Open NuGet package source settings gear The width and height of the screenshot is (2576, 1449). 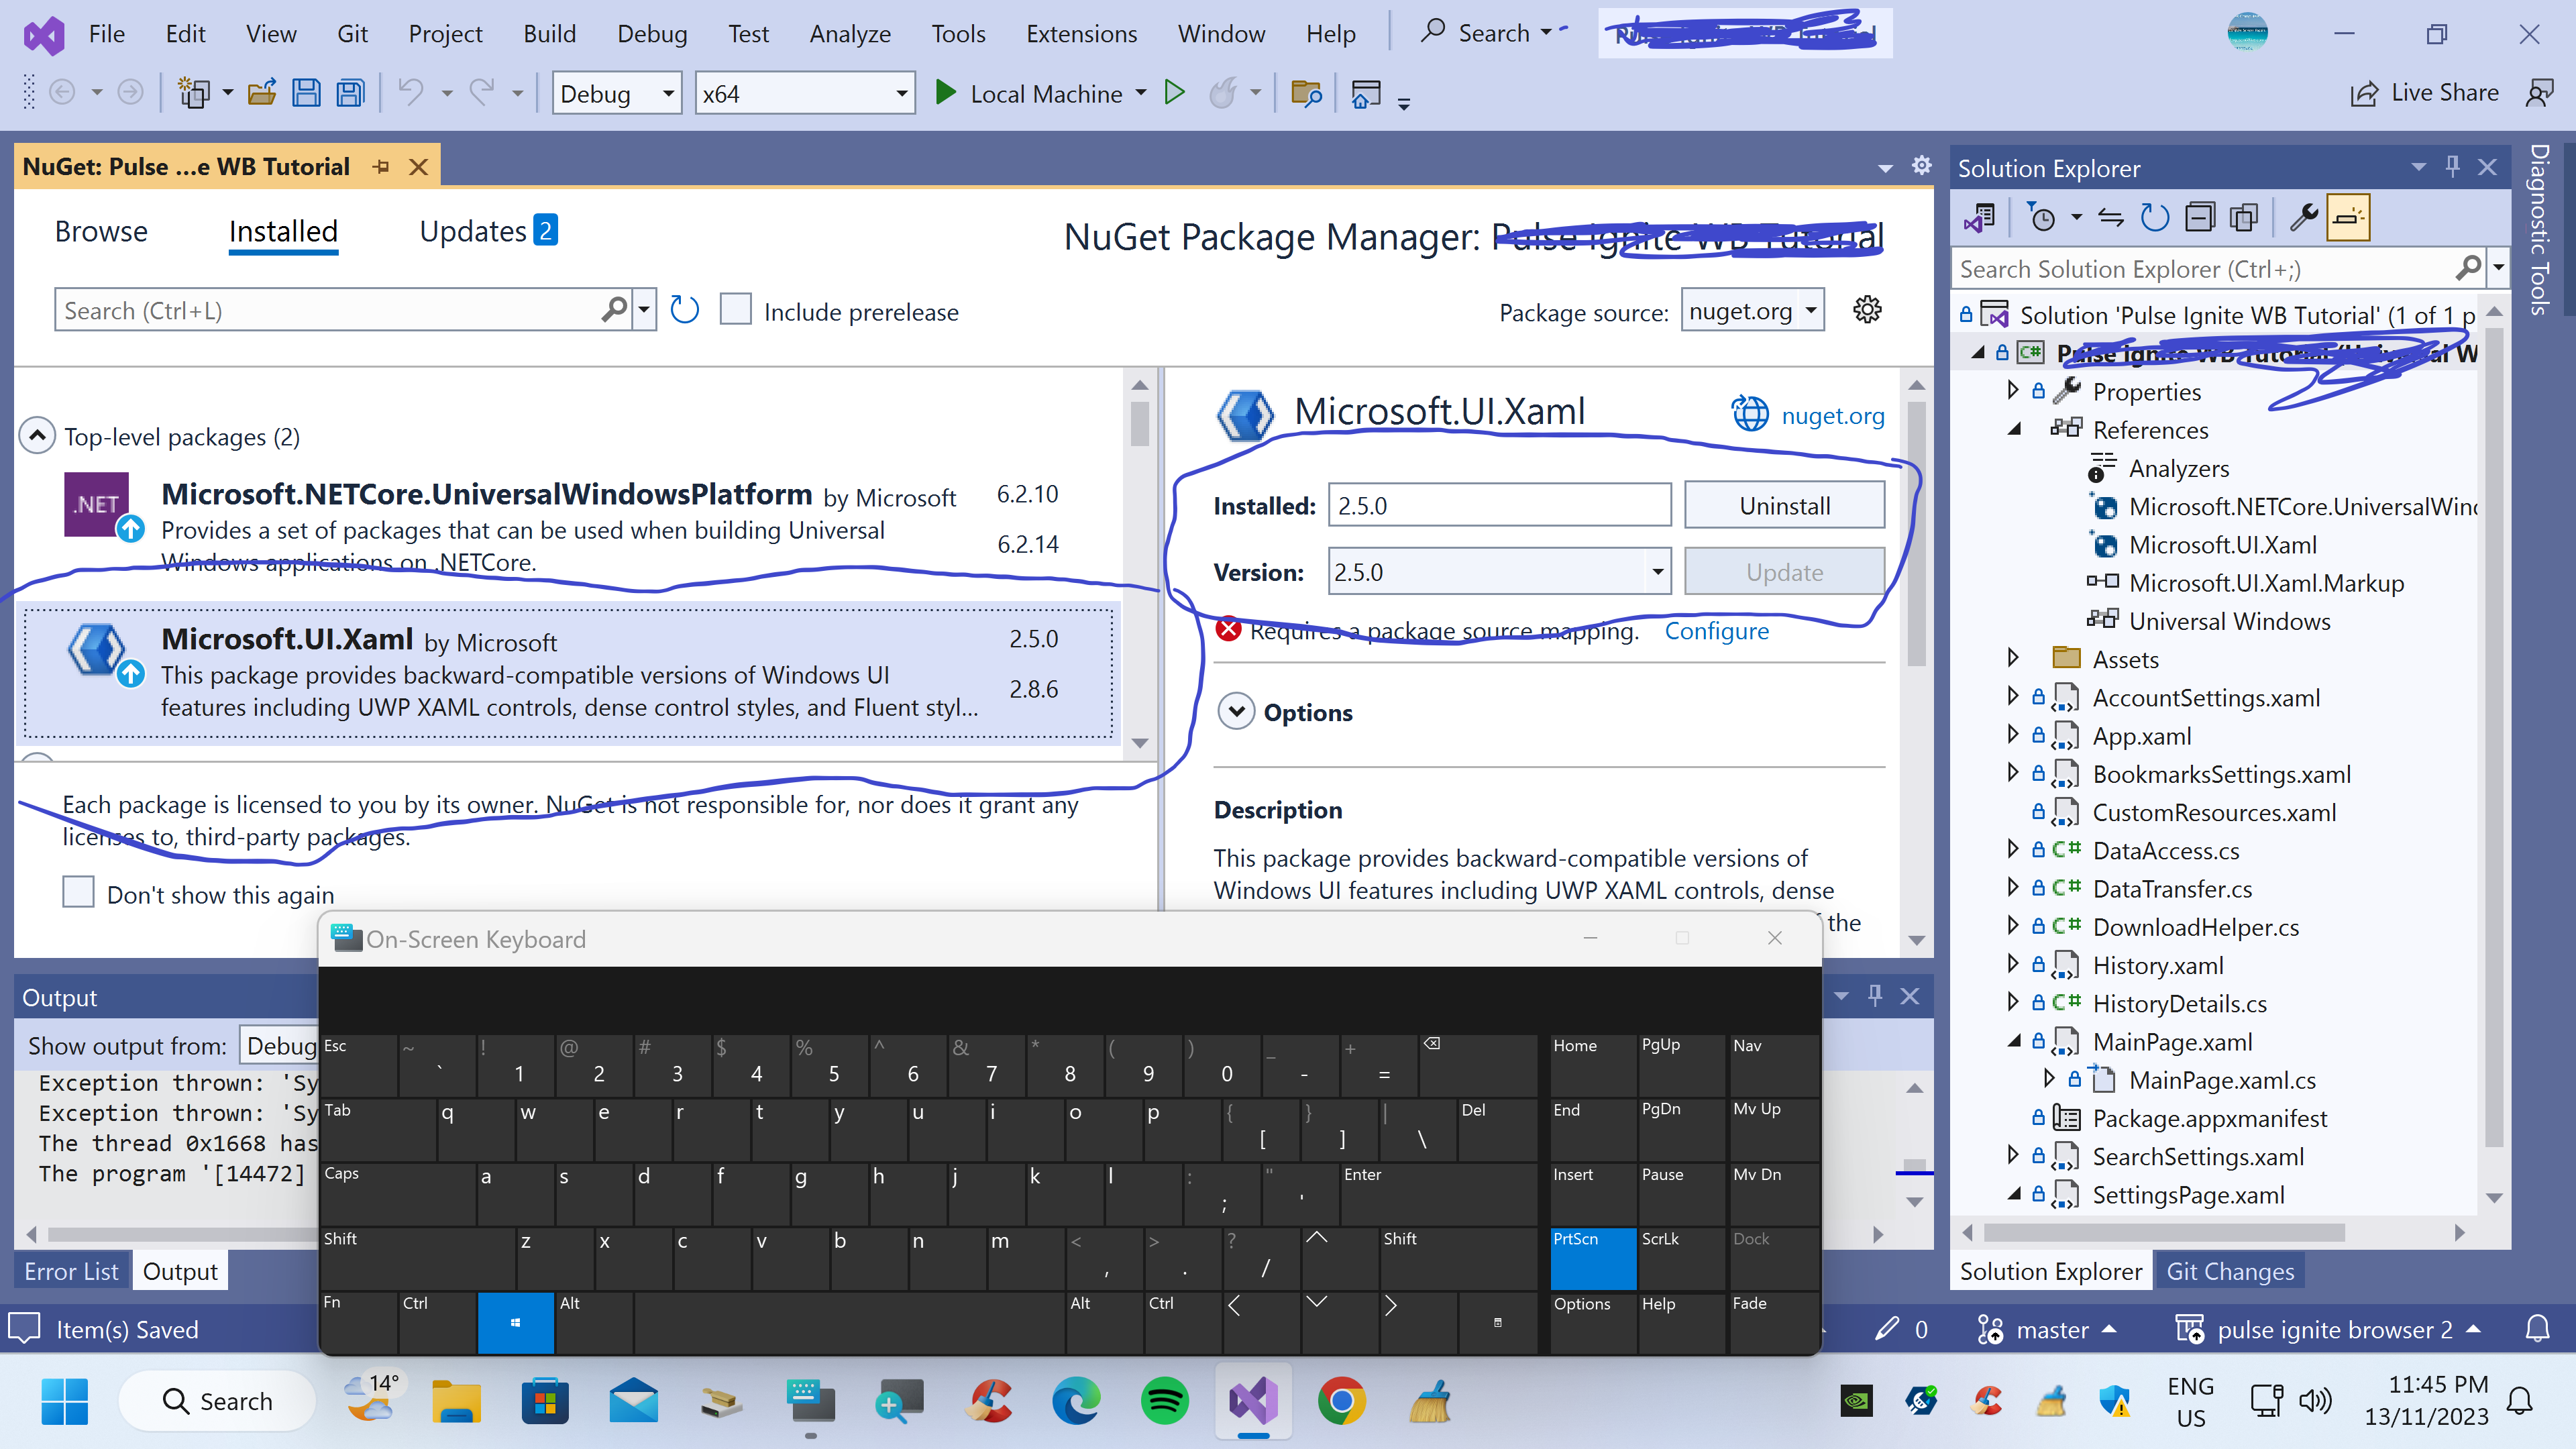pos(1867,310)
